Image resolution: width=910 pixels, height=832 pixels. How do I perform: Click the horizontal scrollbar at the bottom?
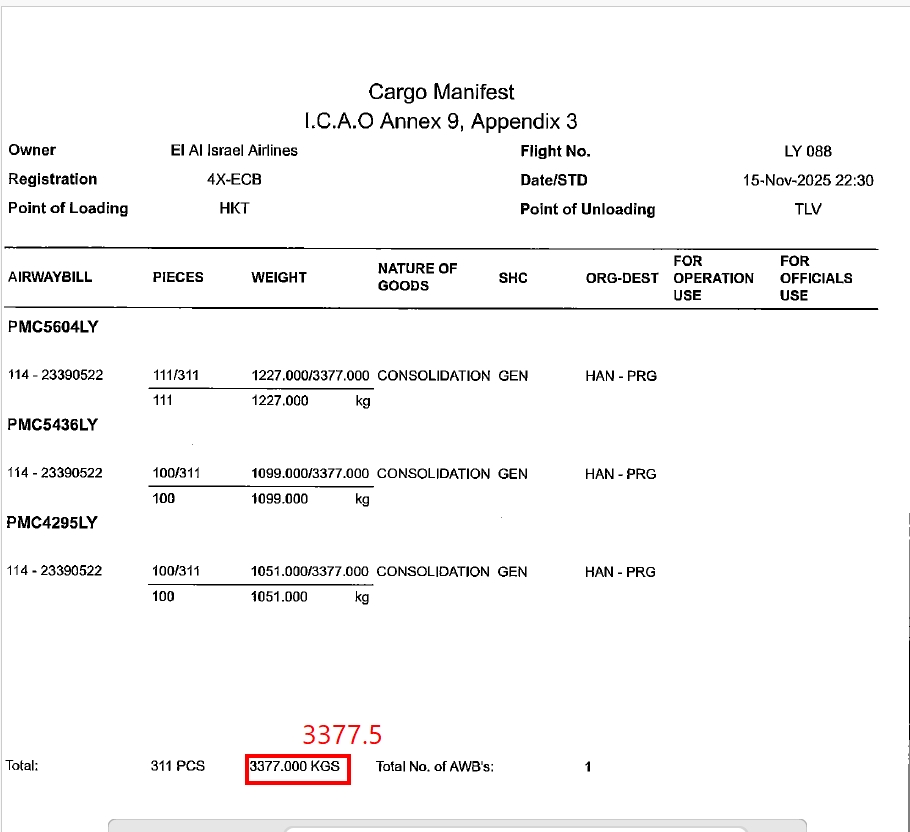coord(456,826)
